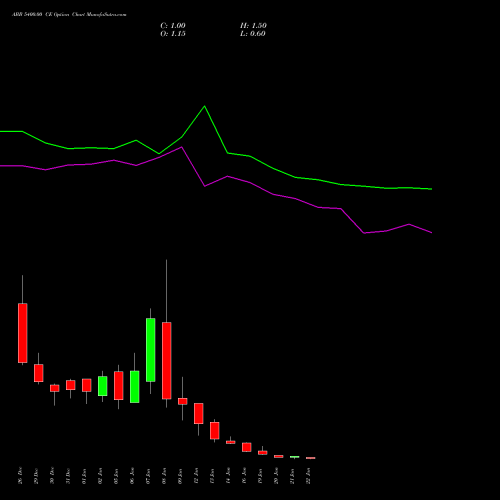Click the high value 'H: 1.50'
The width and height of the screenshot is (500, 500).
253,26
